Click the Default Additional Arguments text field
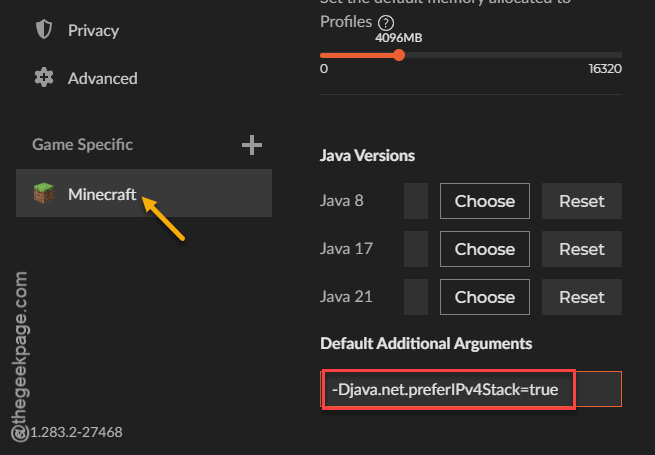Viewport: 655px width, 455px height. 471,389
